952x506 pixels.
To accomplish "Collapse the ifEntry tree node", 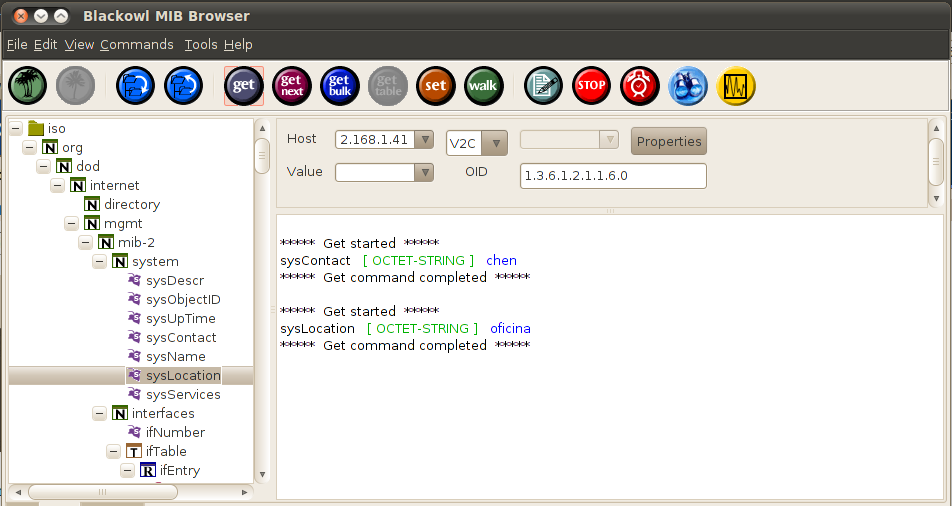I will (x=128, y=470).
